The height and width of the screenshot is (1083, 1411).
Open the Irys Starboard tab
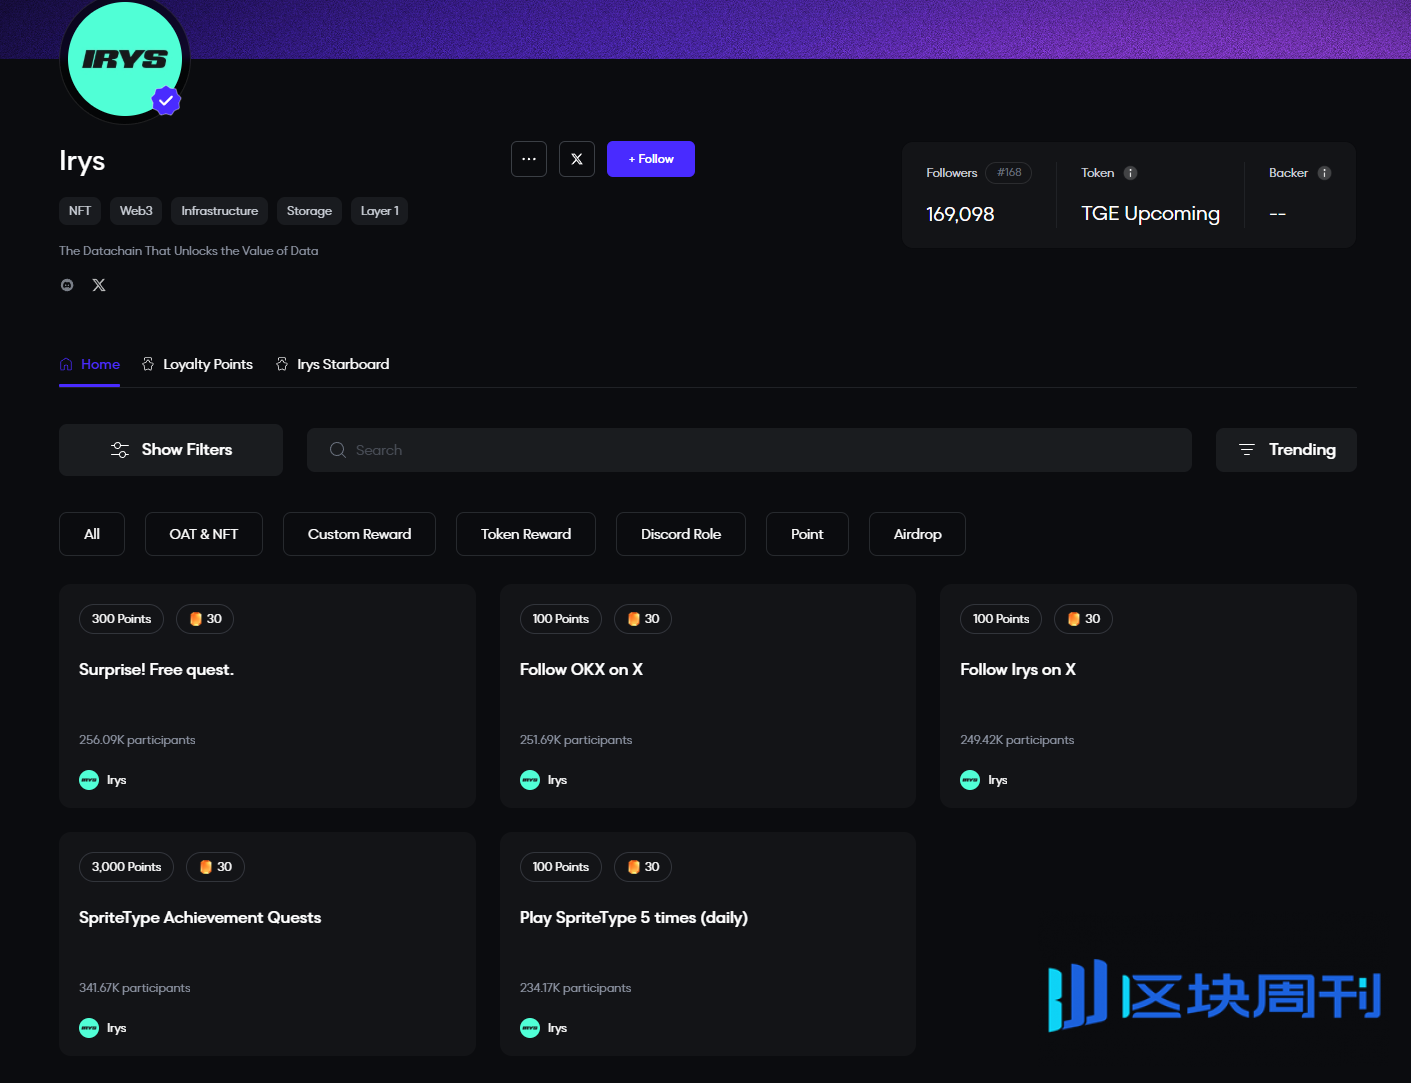(x=332, y=365)
